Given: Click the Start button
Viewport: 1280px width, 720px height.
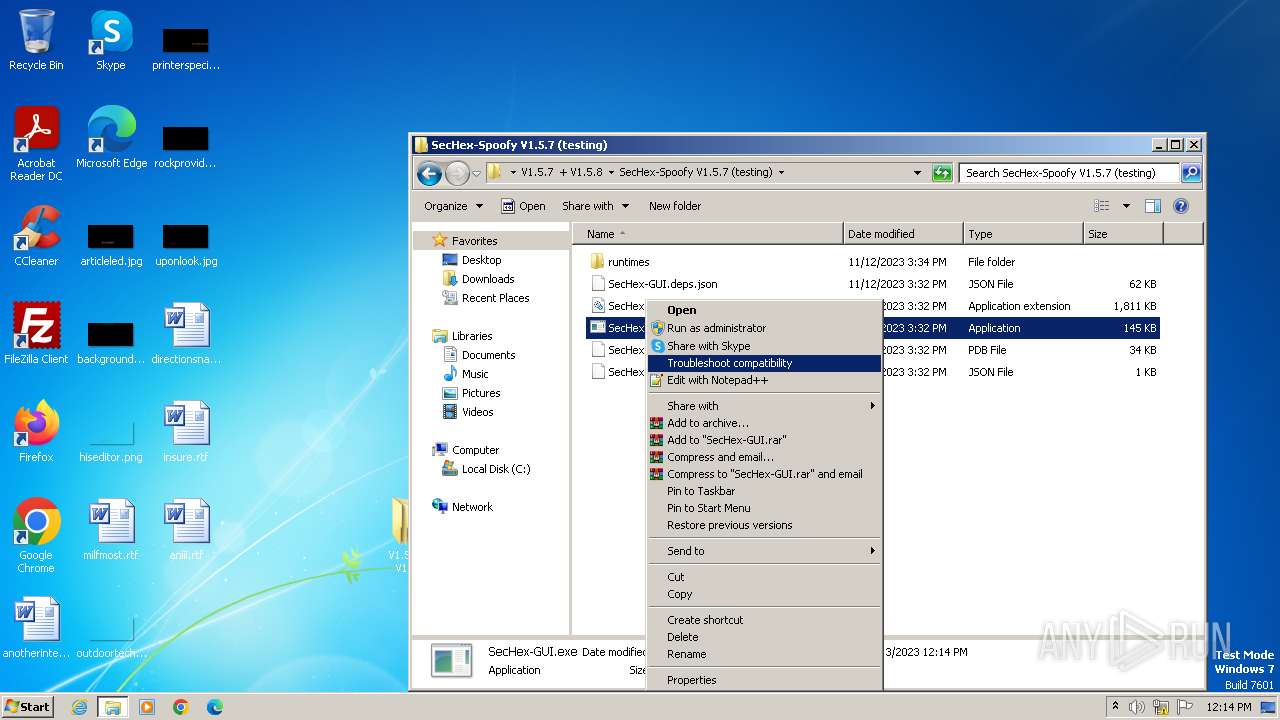Looking at the screenshot, I should (27, 706).
